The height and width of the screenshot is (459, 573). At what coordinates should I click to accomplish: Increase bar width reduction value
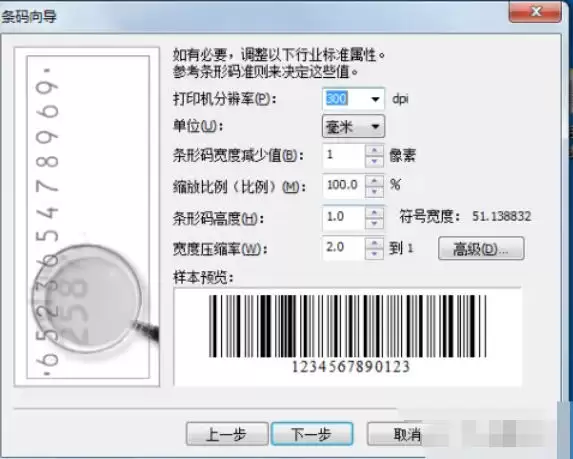(374, 150)
